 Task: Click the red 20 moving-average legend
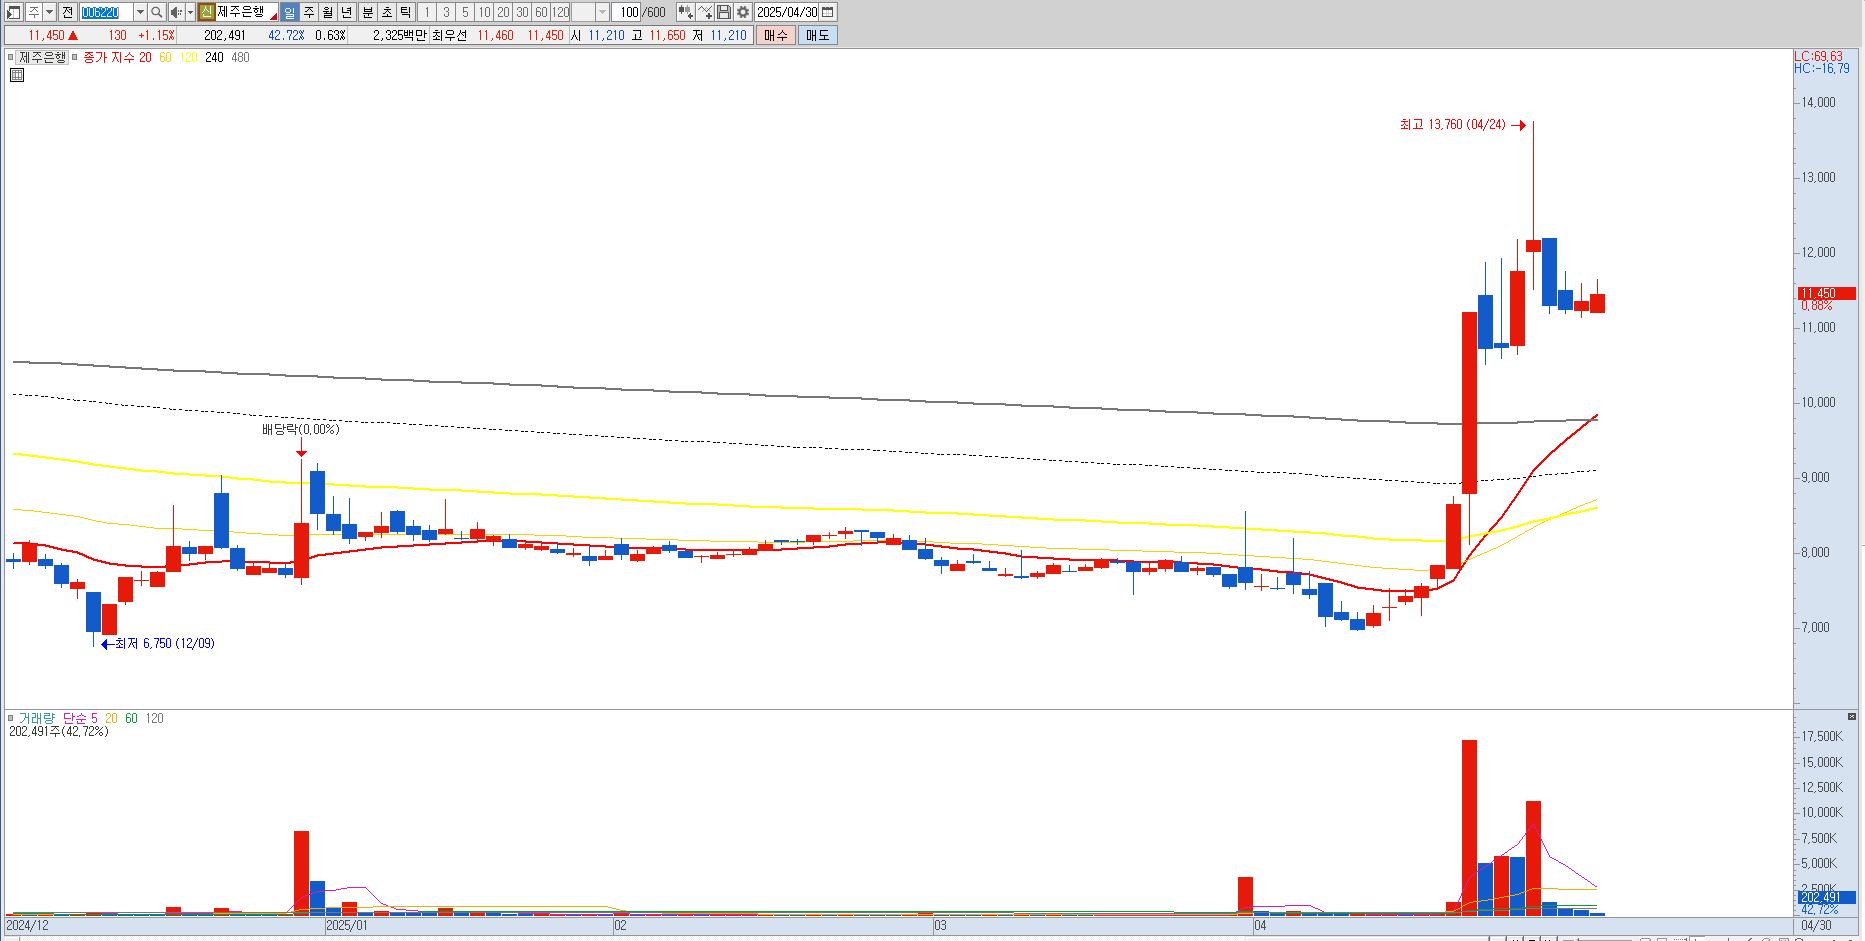(145, 57)
